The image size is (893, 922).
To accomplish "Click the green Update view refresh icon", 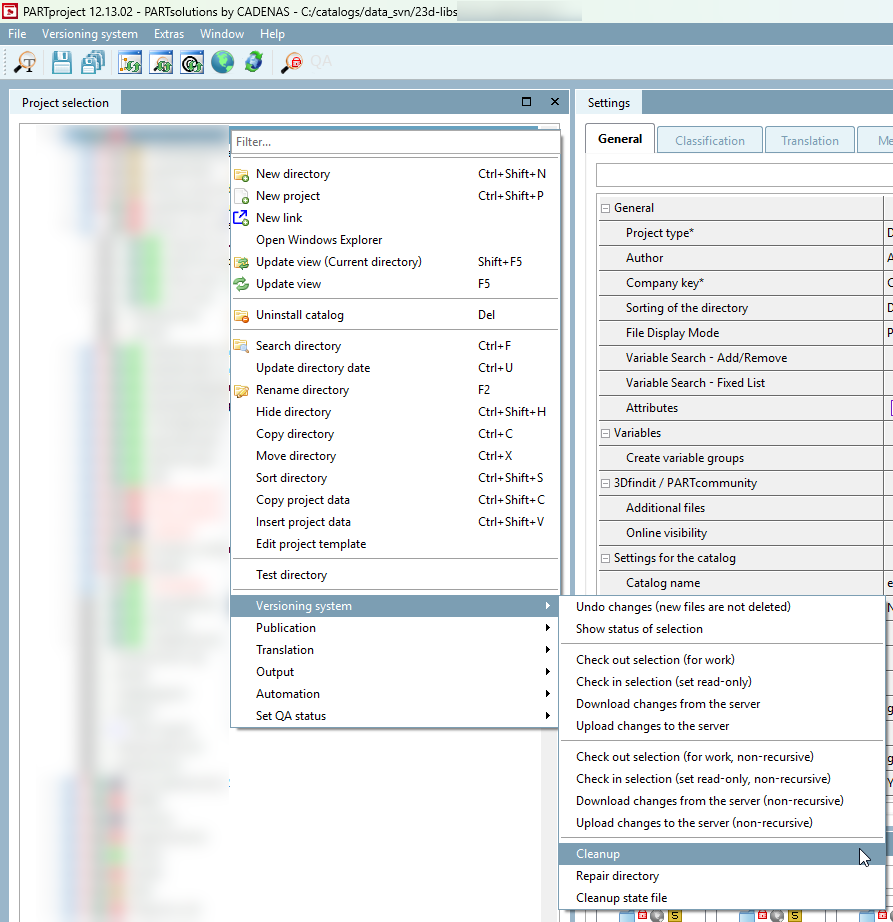I will (242, 284).
